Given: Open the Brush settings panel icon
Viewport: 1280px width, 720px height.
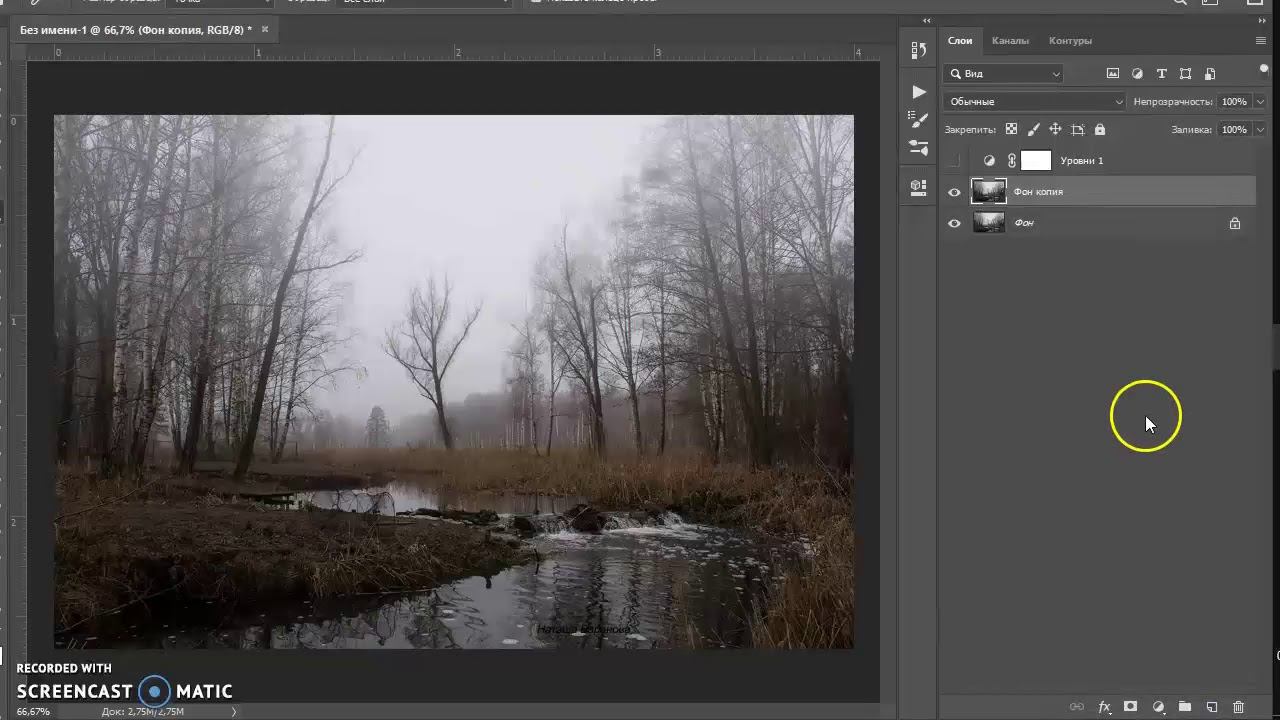Looking at the screenshot, I should 919,147.
